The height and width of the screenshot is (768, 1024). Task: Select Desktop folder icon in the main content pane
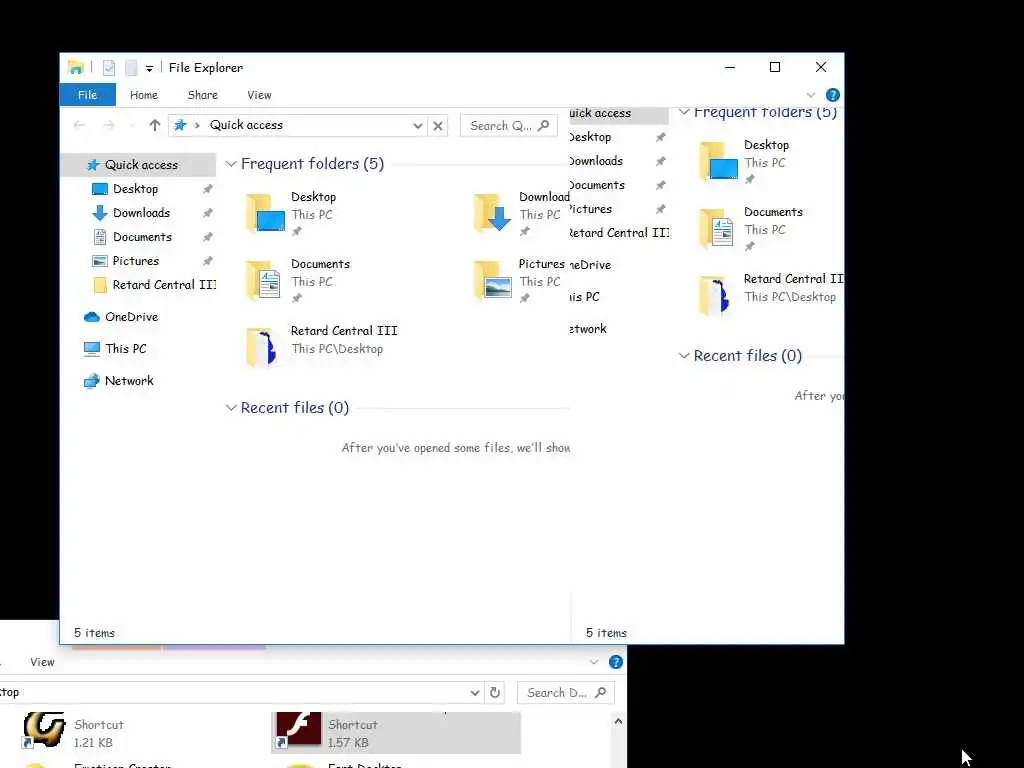265,213
